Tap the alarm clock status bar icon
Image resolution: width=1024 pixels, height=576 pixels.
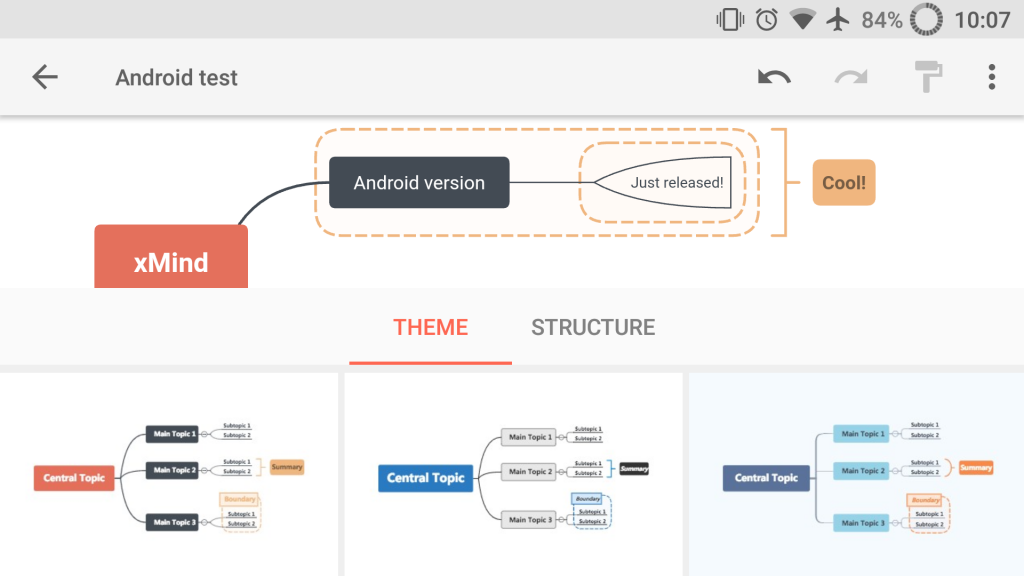coord(765,18)
